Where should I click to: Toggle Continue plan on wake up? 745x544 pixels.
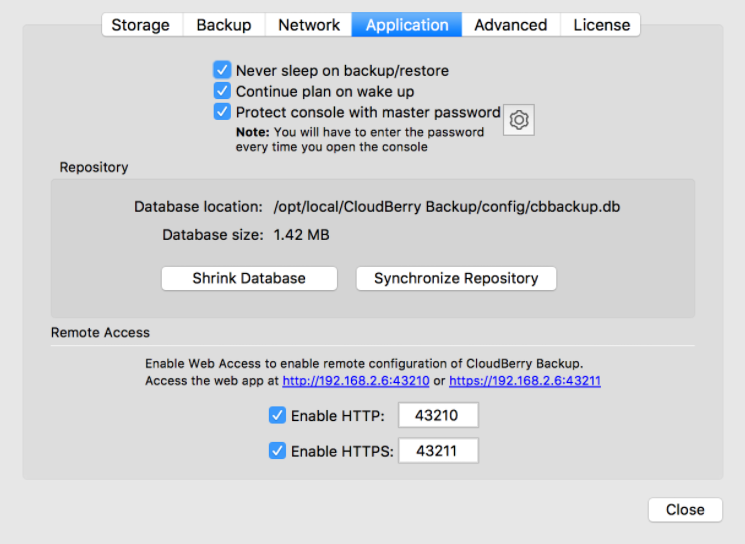tap(222, 91)
